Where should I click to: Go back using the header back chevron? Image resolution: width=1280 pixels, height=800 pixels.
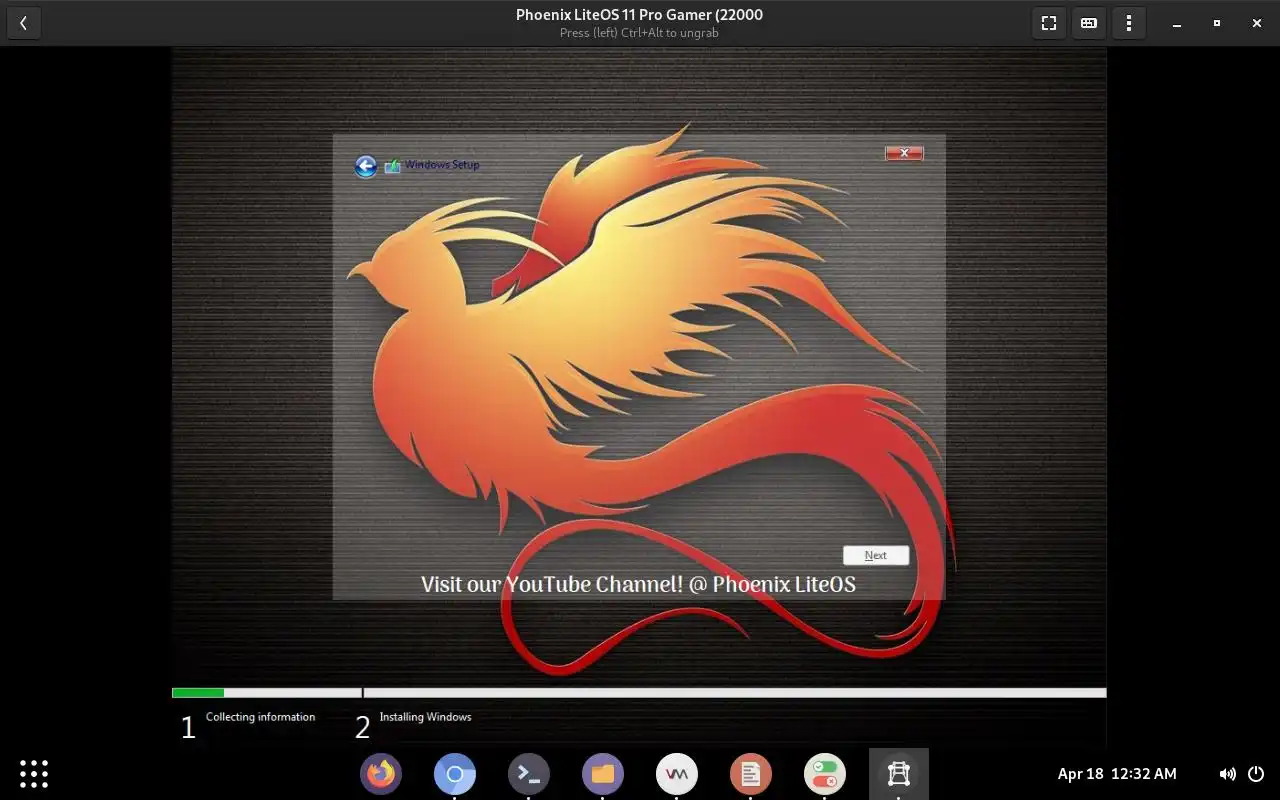(x=23, y=23)
